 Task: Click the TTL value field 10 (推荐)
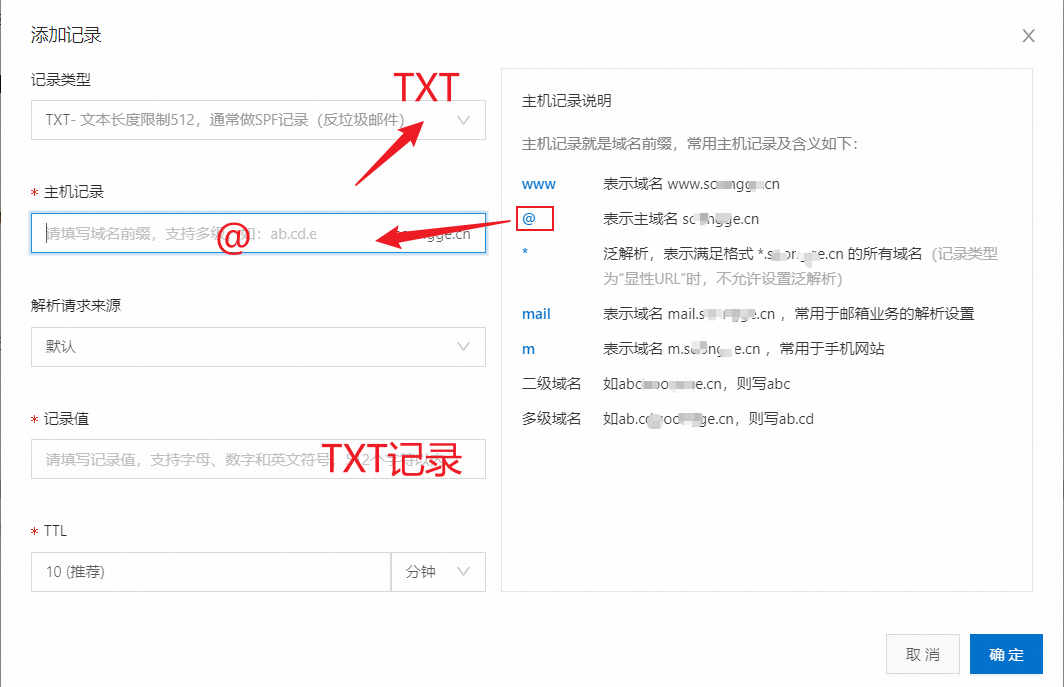tap(211, 572)
